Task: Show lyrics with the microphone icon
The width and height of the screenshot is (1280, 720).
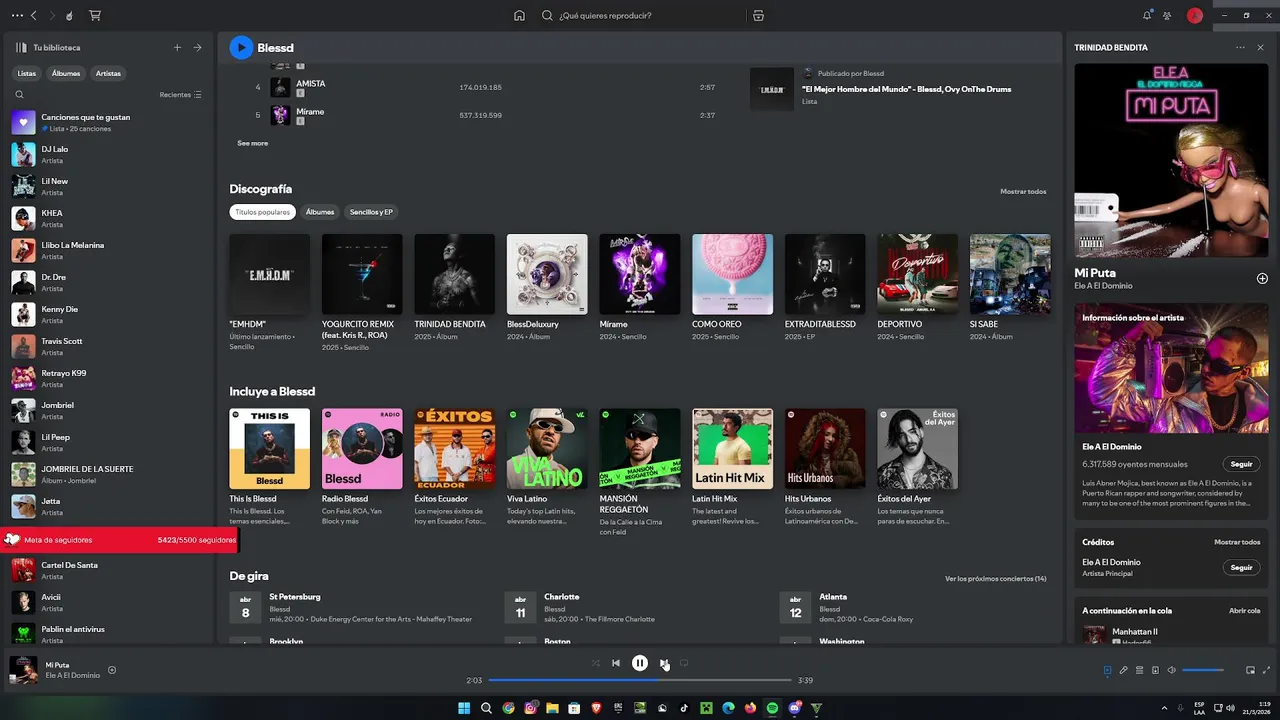Action: pos(1123,670)
